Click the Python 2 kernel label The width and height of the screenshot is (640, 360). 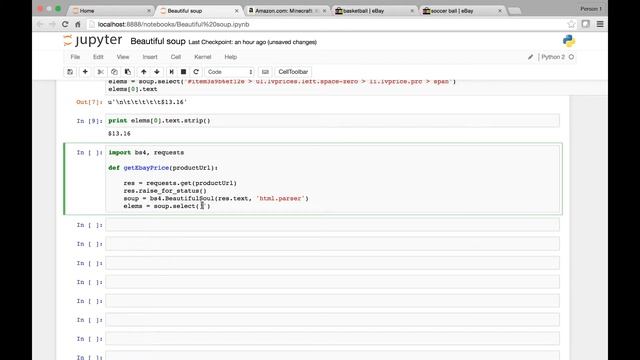pyautogui.click(x=553, y=57)
